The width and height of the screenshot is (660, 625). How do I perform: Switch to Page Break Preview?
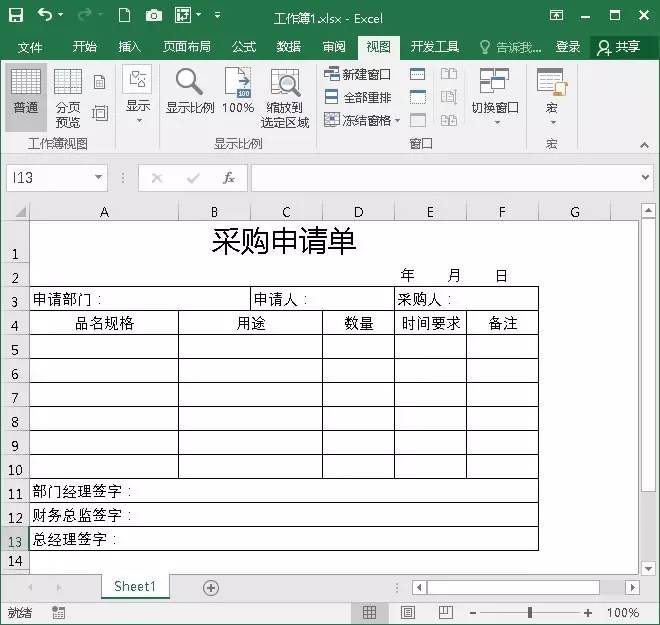point(68,98)
